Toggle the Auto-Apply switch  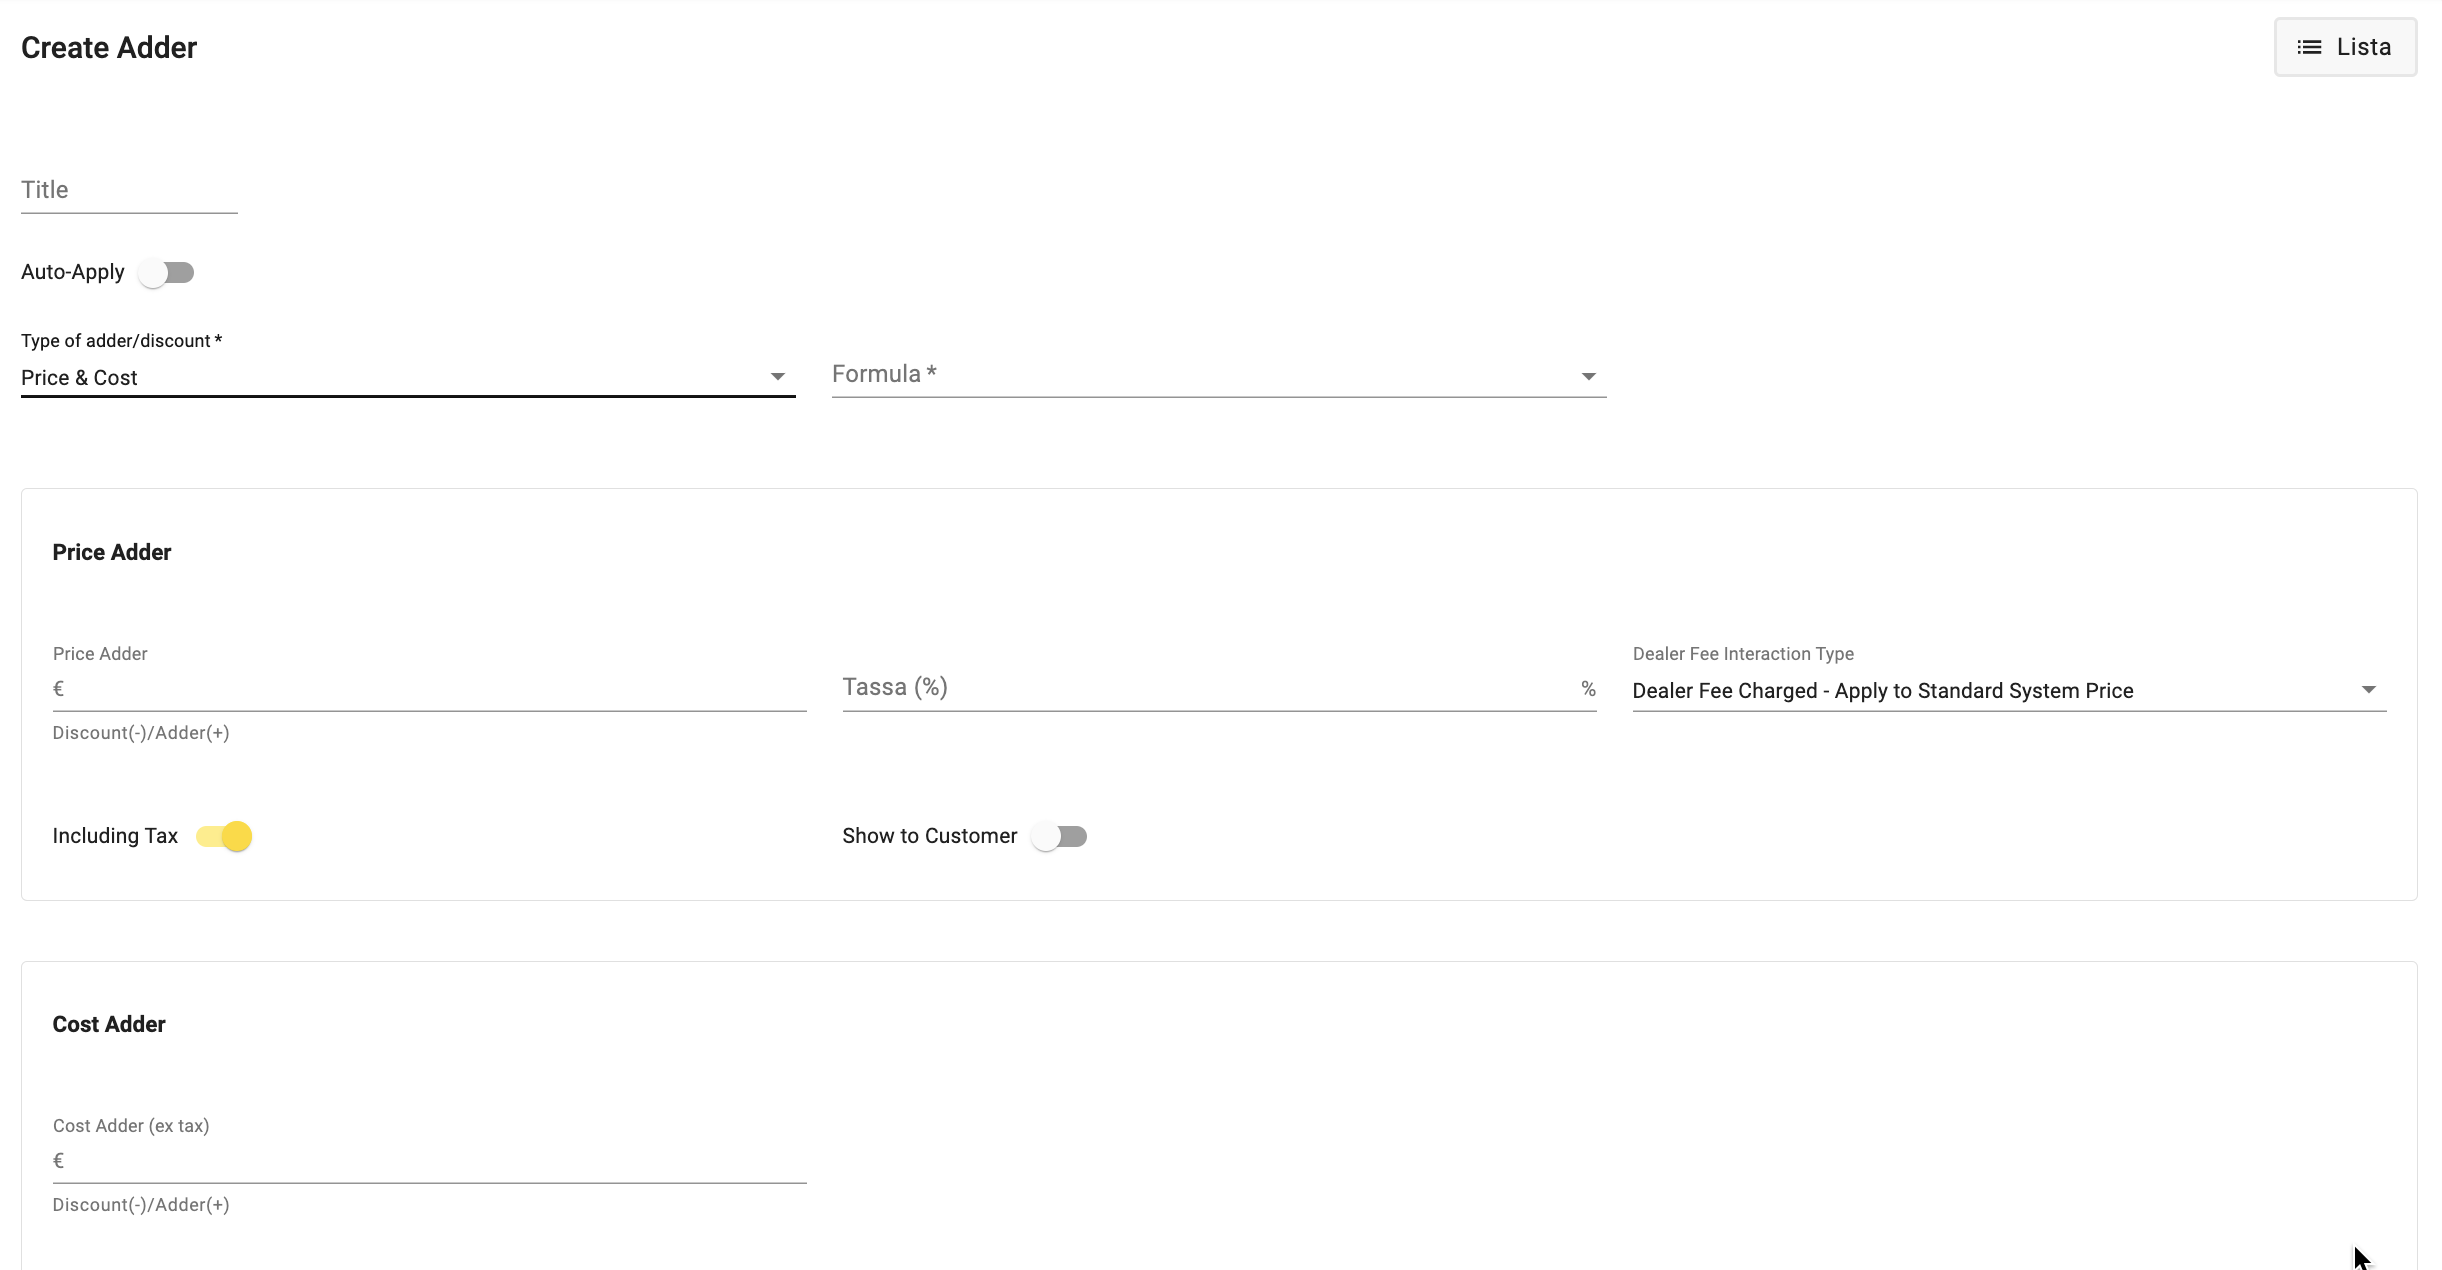point(167,273)
